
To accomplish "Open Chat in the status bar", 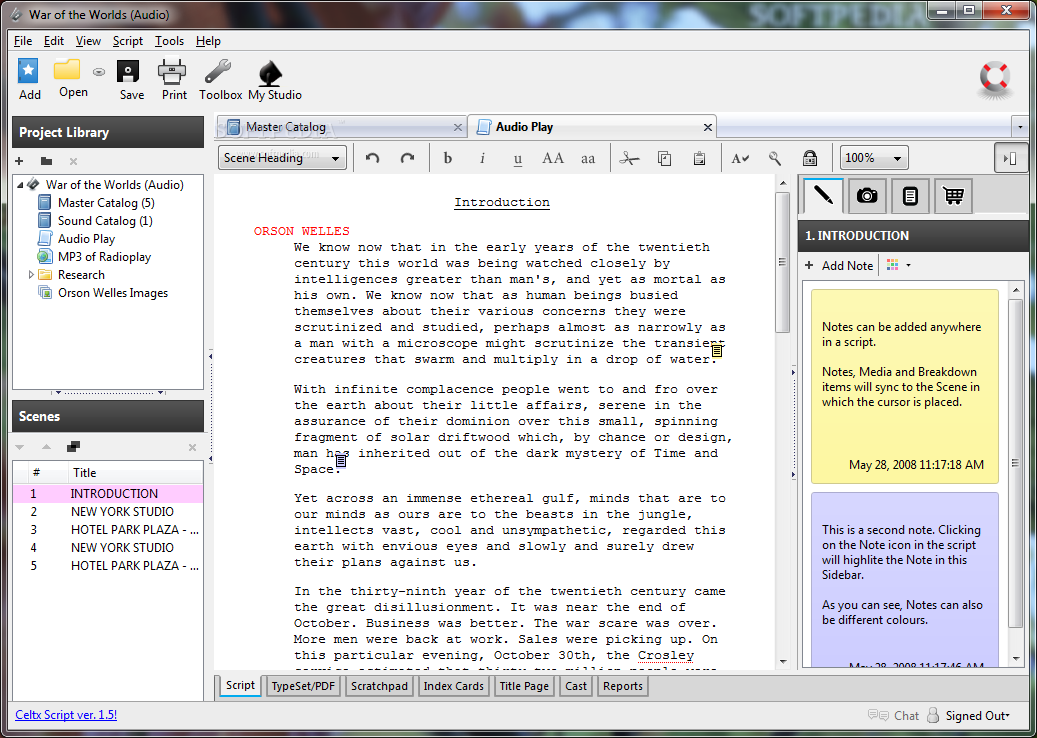I will click(893, 716).
